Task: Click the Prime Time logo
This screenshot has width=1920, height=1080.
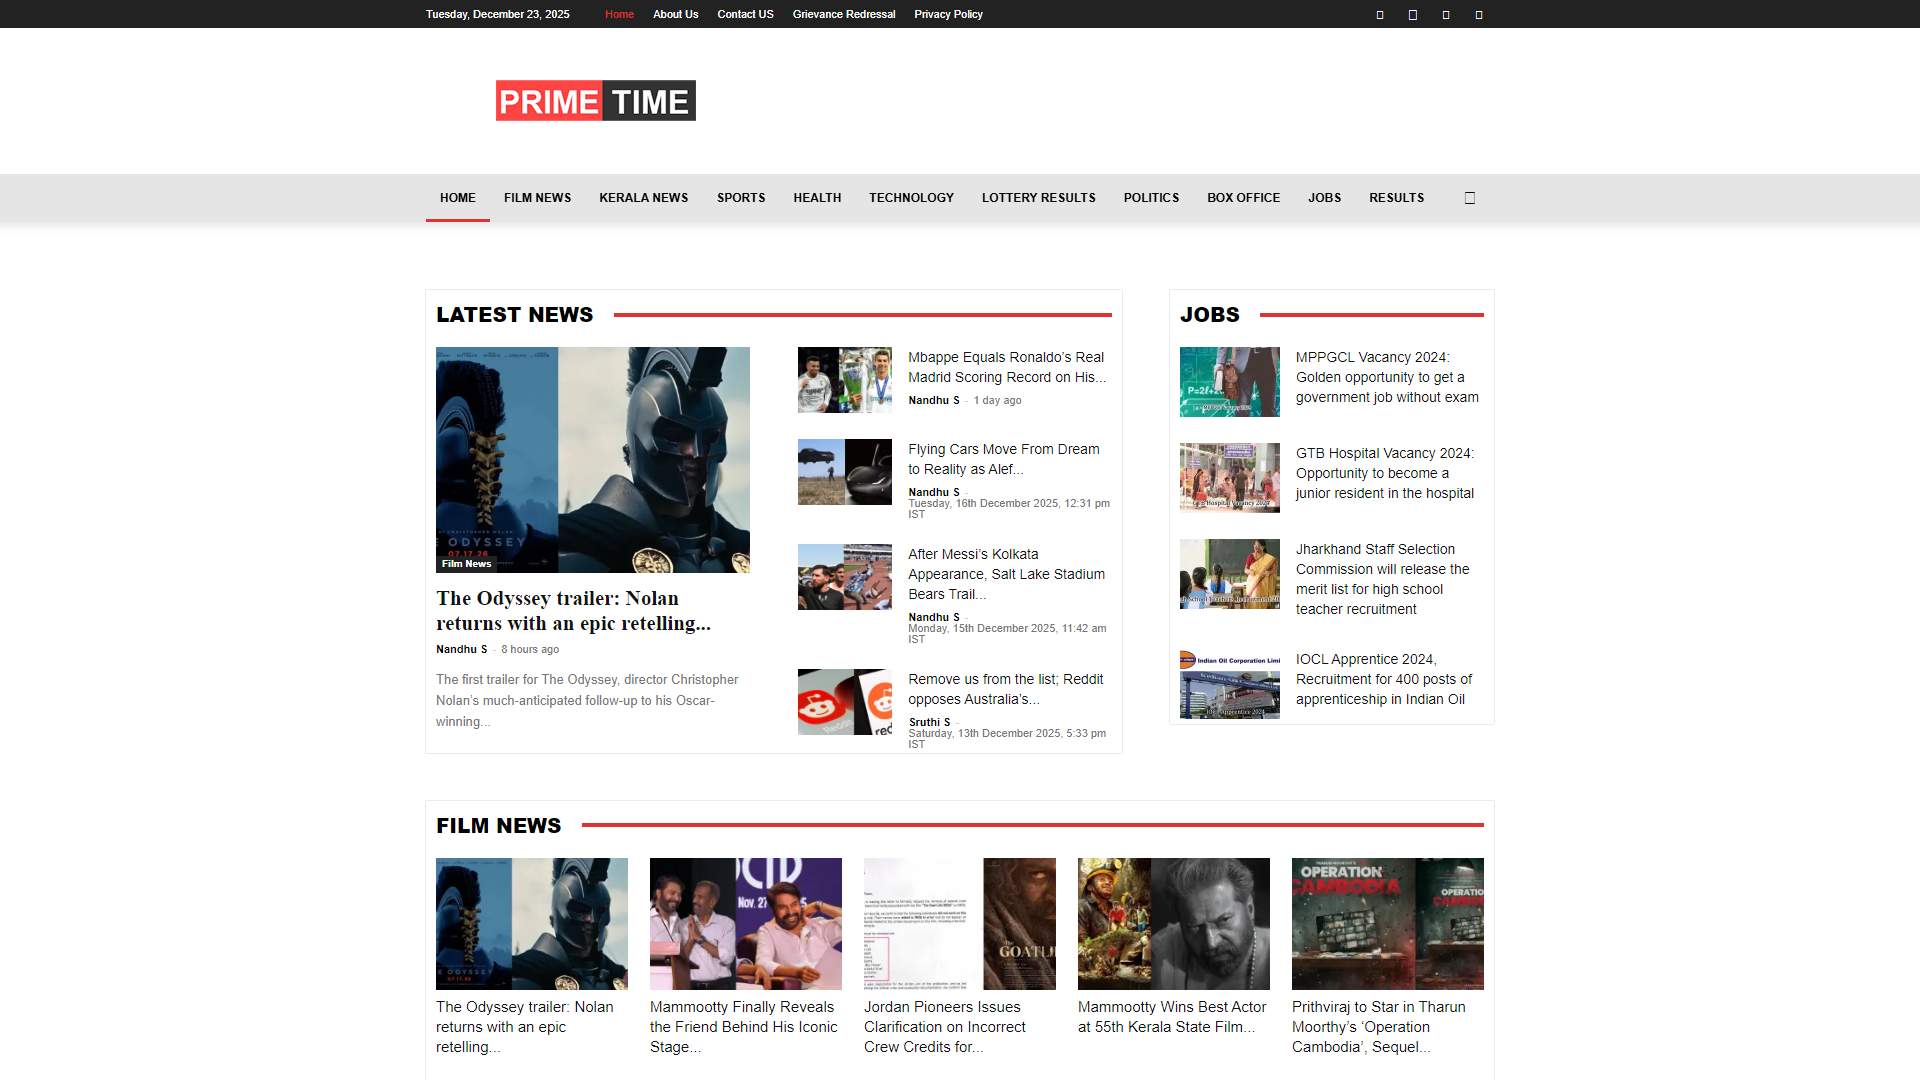Action: point(596,101)
